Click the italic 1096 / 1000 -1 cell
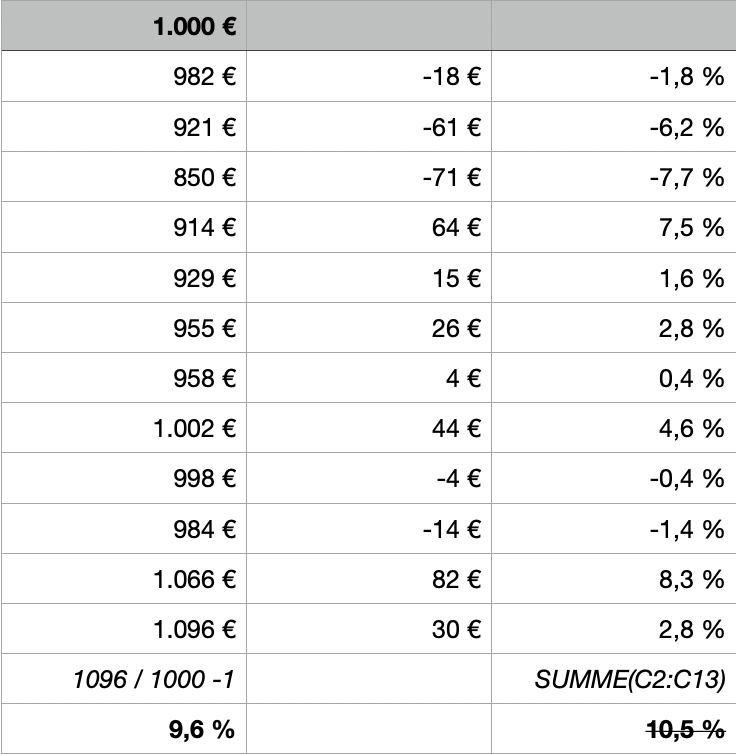The height and width of the screenshot is (754, 736). pyautogui.click(x=154, y=680)
